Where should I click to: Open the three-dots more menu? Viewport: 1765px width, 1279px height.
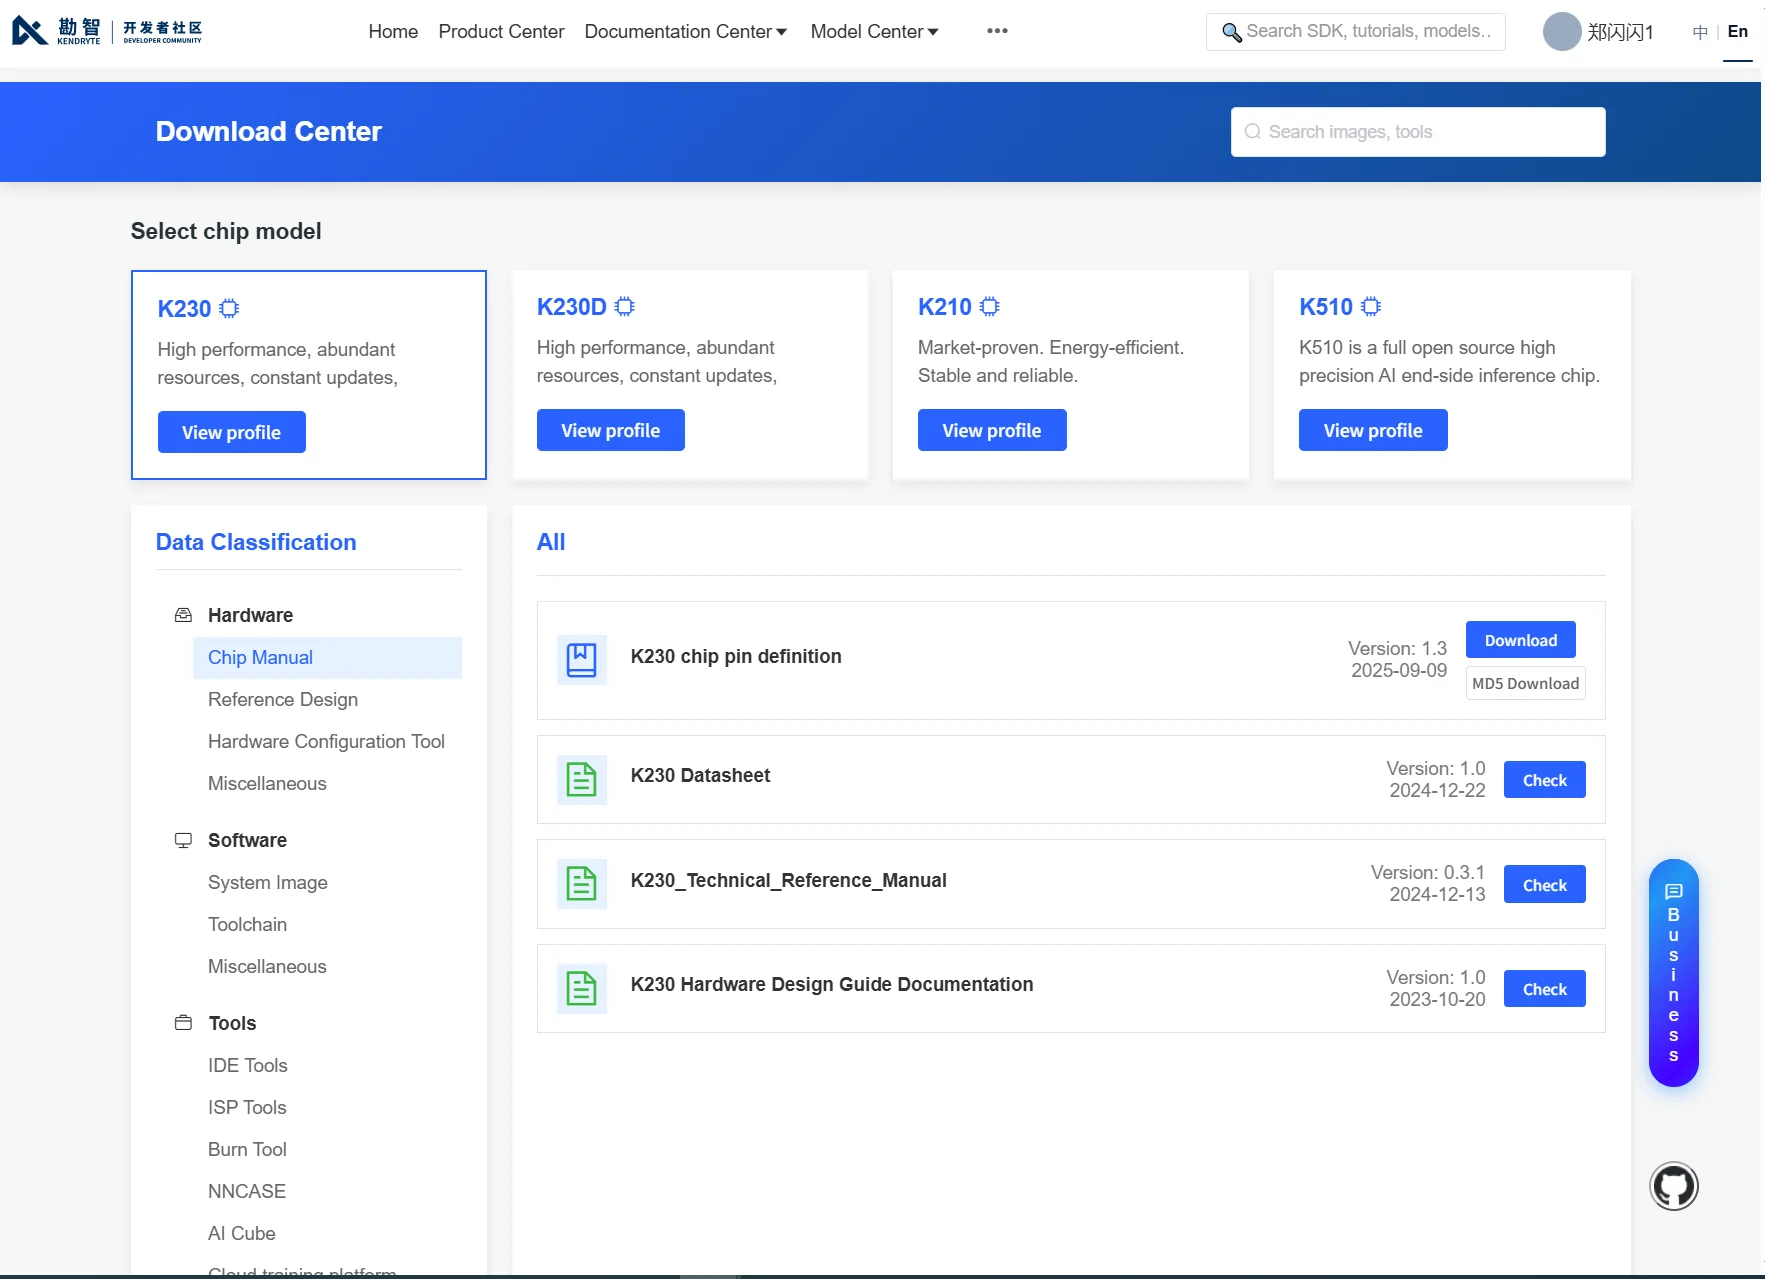(x=997, y=31)
